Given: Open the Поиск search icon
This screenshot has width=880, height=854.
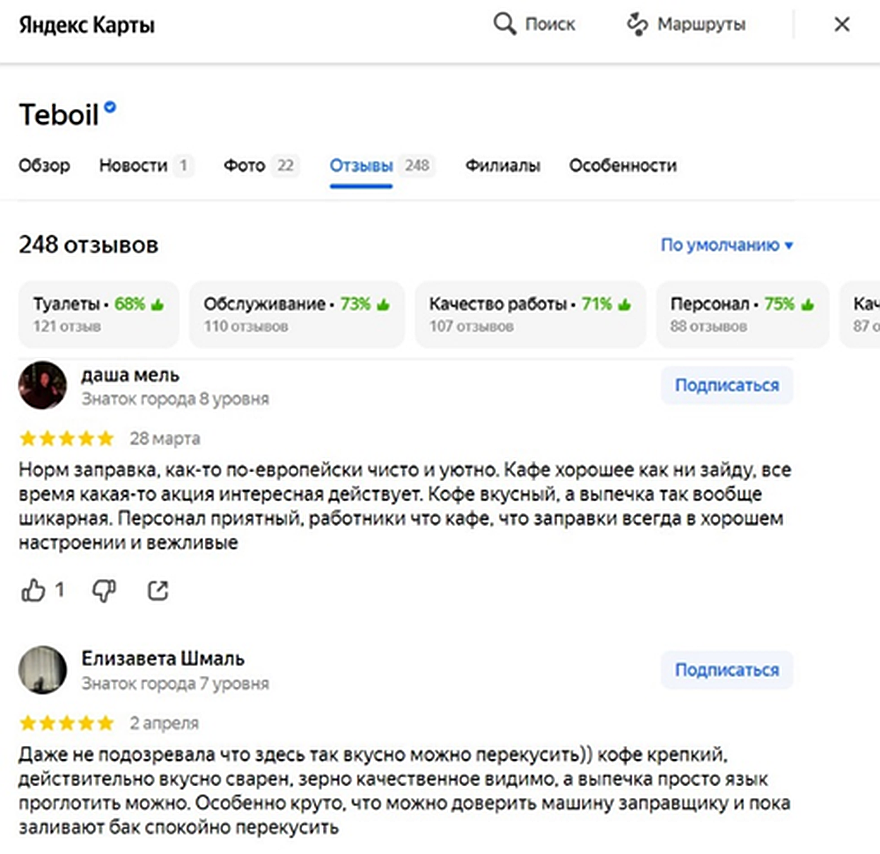Looking at the screenshot, I should click(503, 24).
